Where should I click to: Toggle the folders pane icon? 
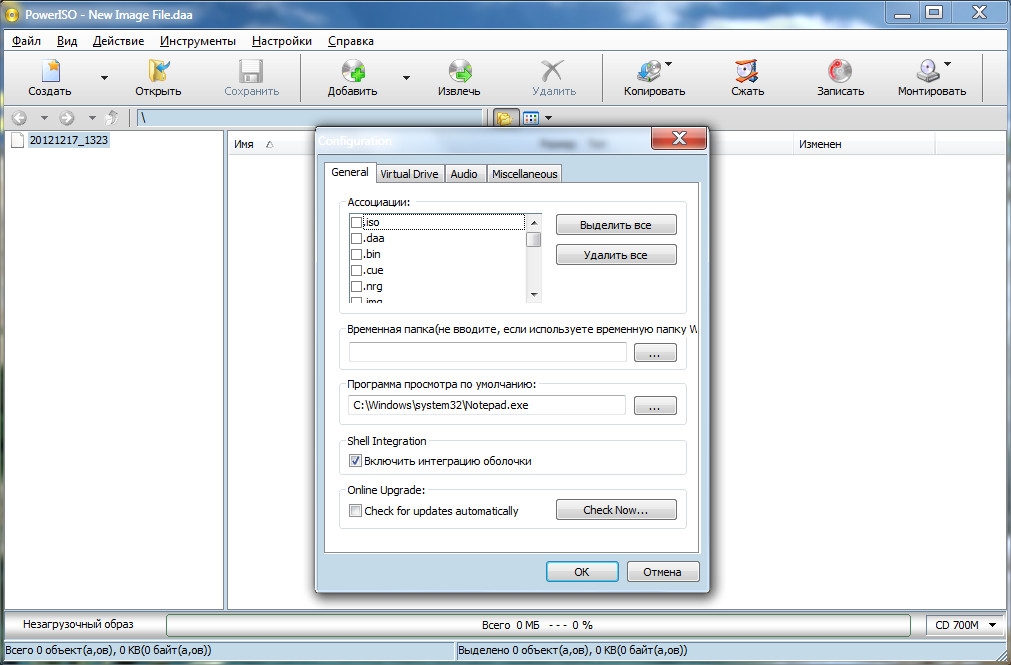pyautogui.click(x=504, y=118)
